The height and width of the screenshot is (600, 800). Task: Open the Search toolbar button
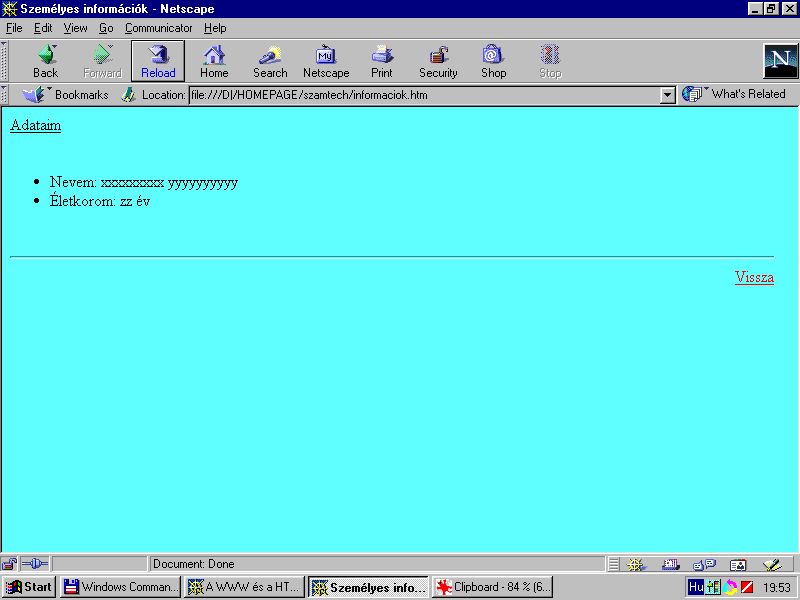[270, 61]
